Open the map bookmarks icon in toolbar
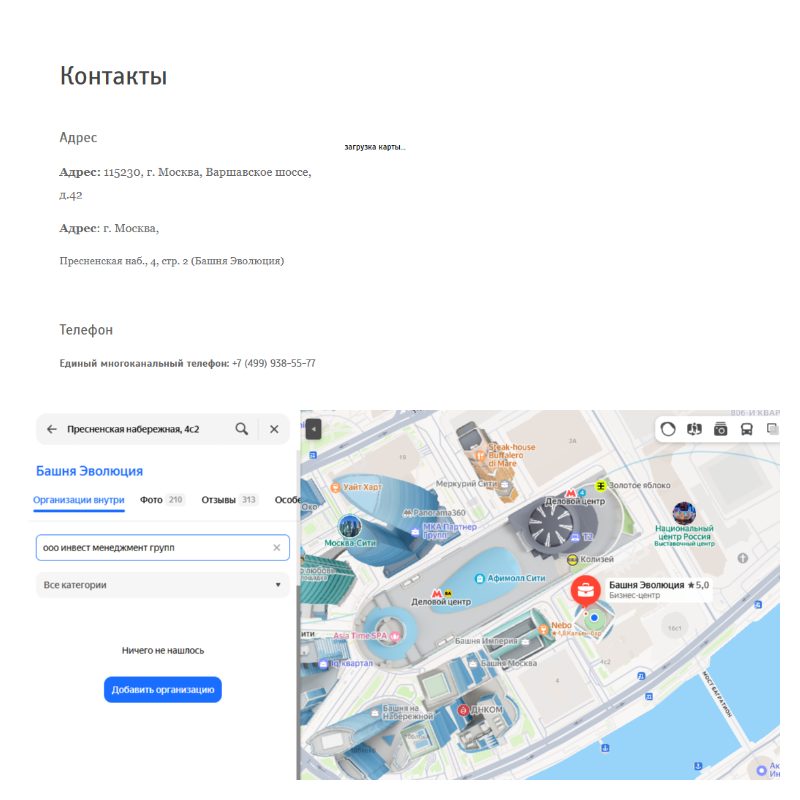Viewport: 800px width, 800px height. point(693,429)
